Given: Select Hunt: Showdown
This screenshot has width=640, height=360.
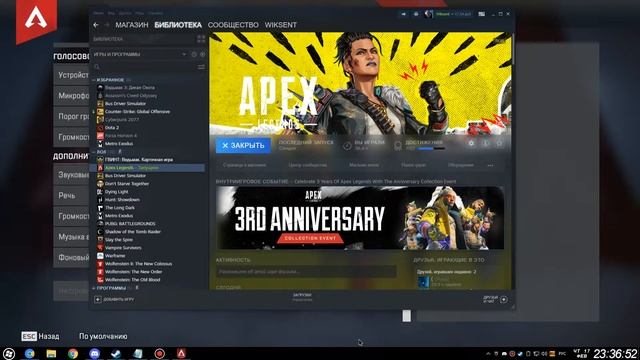Looking at the screenshot, I should (x=122, y=200).
